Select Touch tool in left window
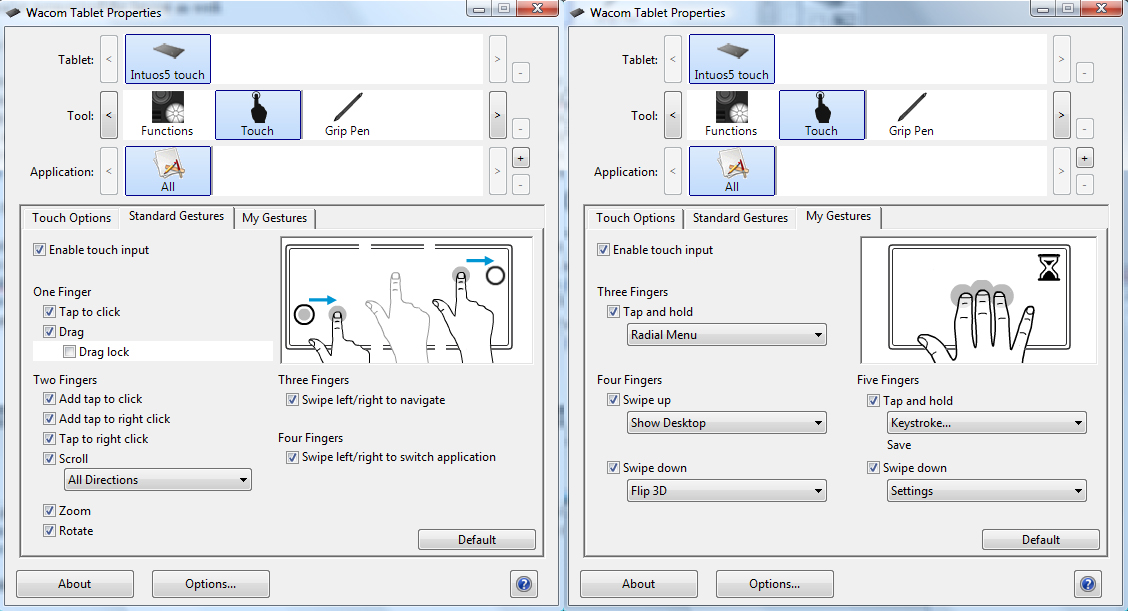The width and height of the screenshot is (1128, 611). pos(258,114)
